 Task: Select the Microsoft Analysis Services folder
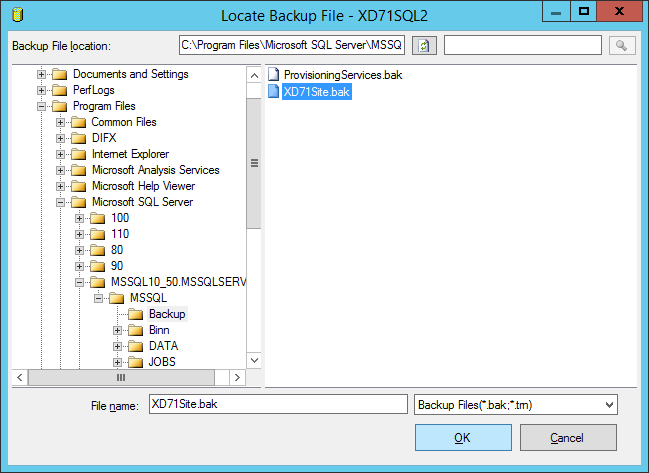click(x=155, y=170)
